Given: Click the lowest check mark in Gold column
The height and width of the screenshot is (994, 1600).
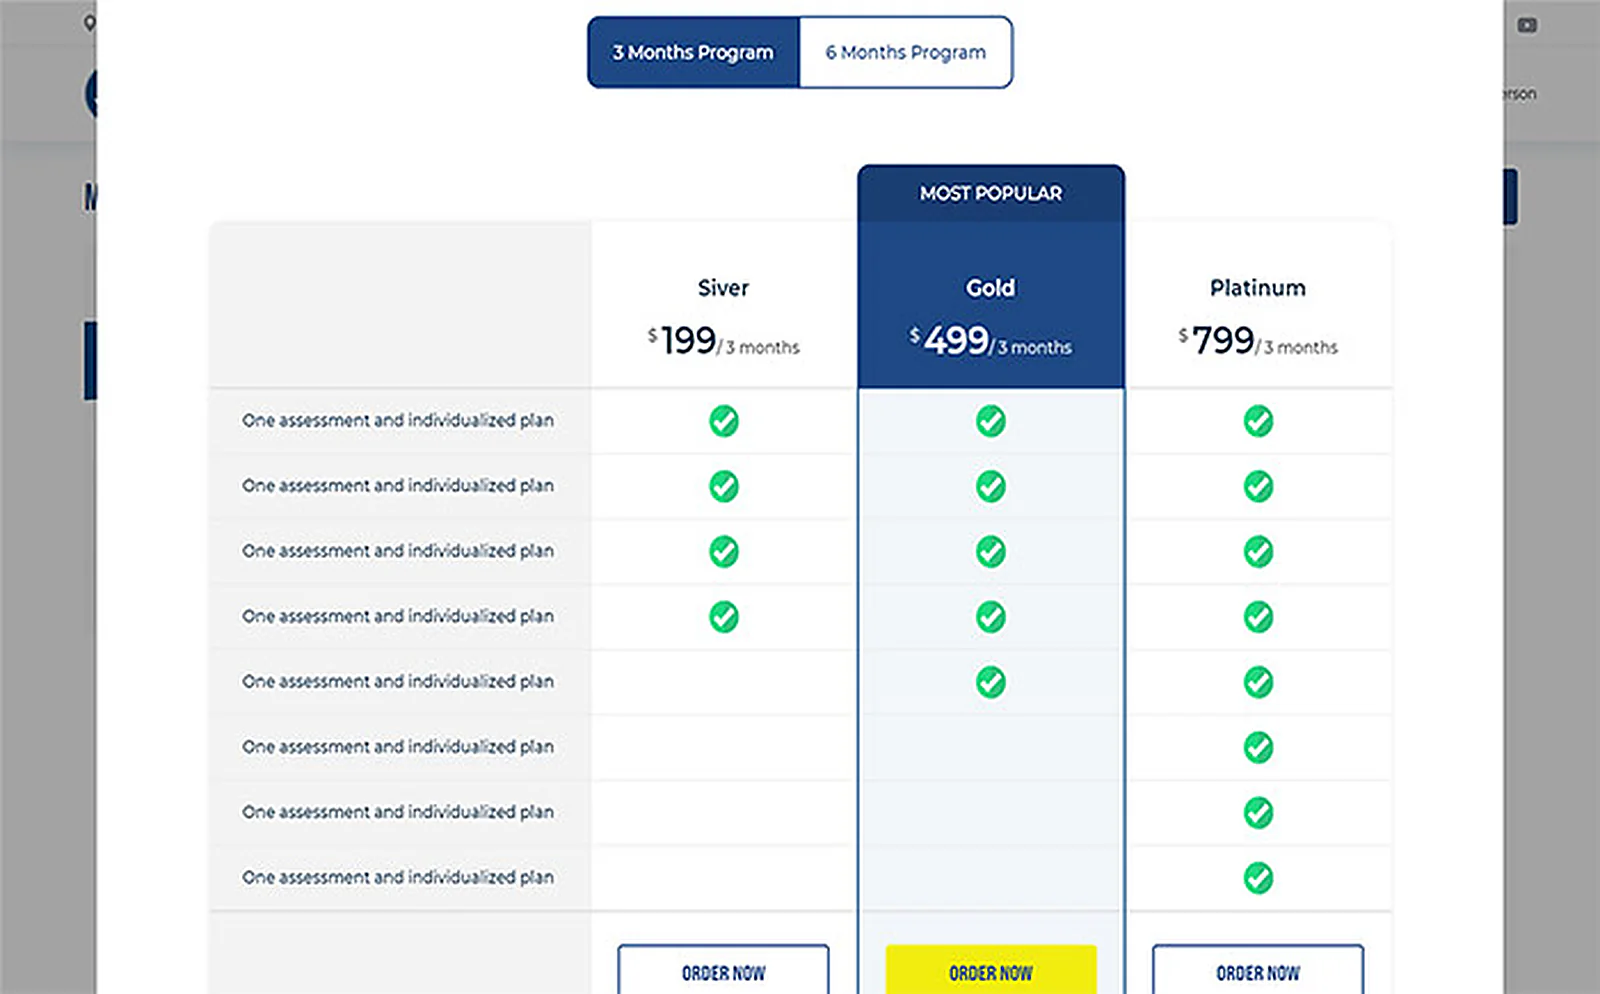Looking at the screenshot, I should coord(991,682).
